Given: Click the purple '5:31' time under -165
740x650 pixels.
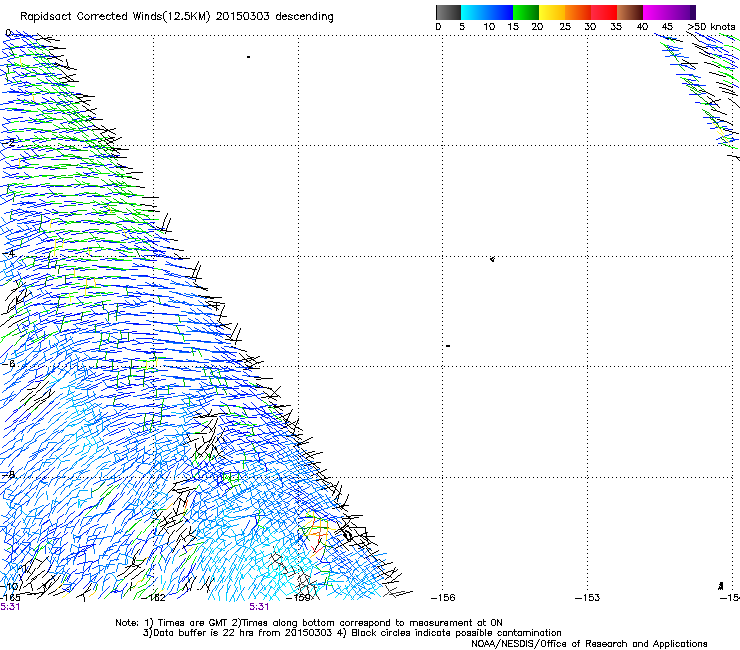Looking at the screenshot, I should (x=10, y=607).
